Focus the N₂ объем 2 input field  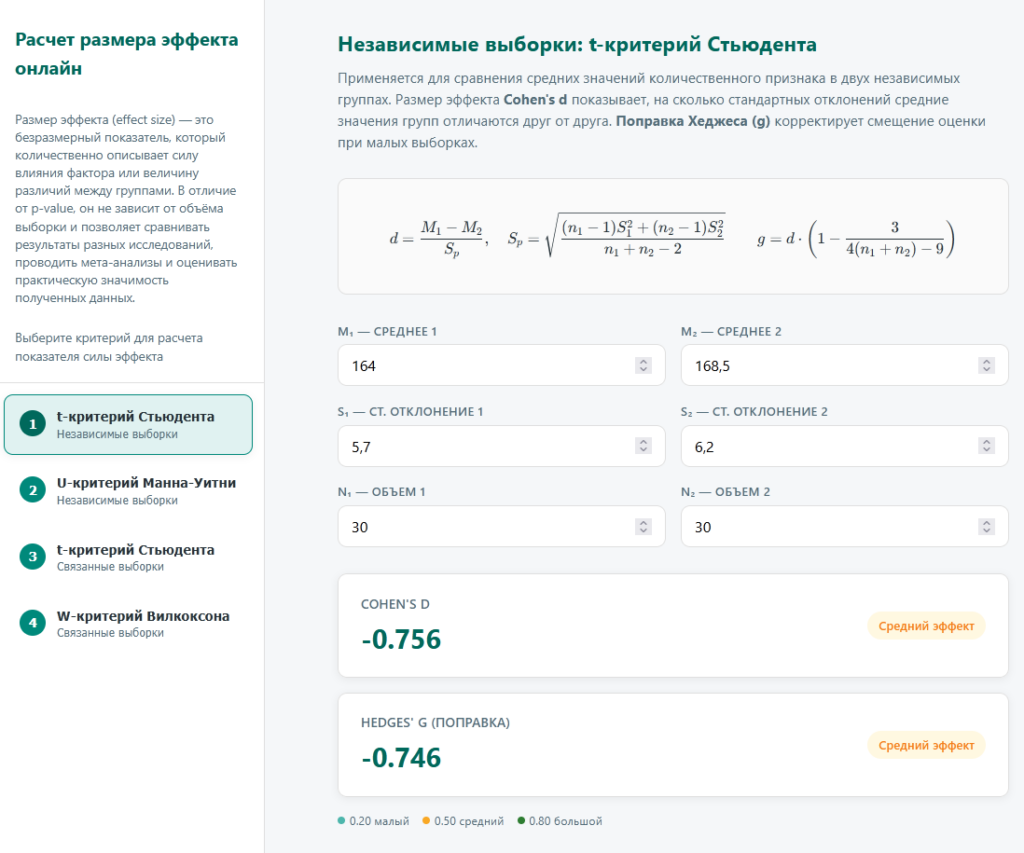tap(844, 526)
